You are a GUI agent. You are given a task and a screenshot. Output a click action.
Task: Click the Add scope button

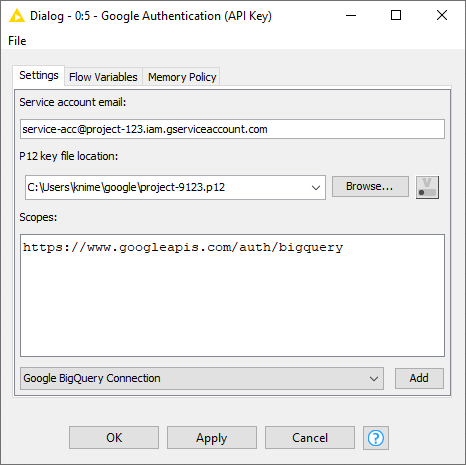point(419,378)
